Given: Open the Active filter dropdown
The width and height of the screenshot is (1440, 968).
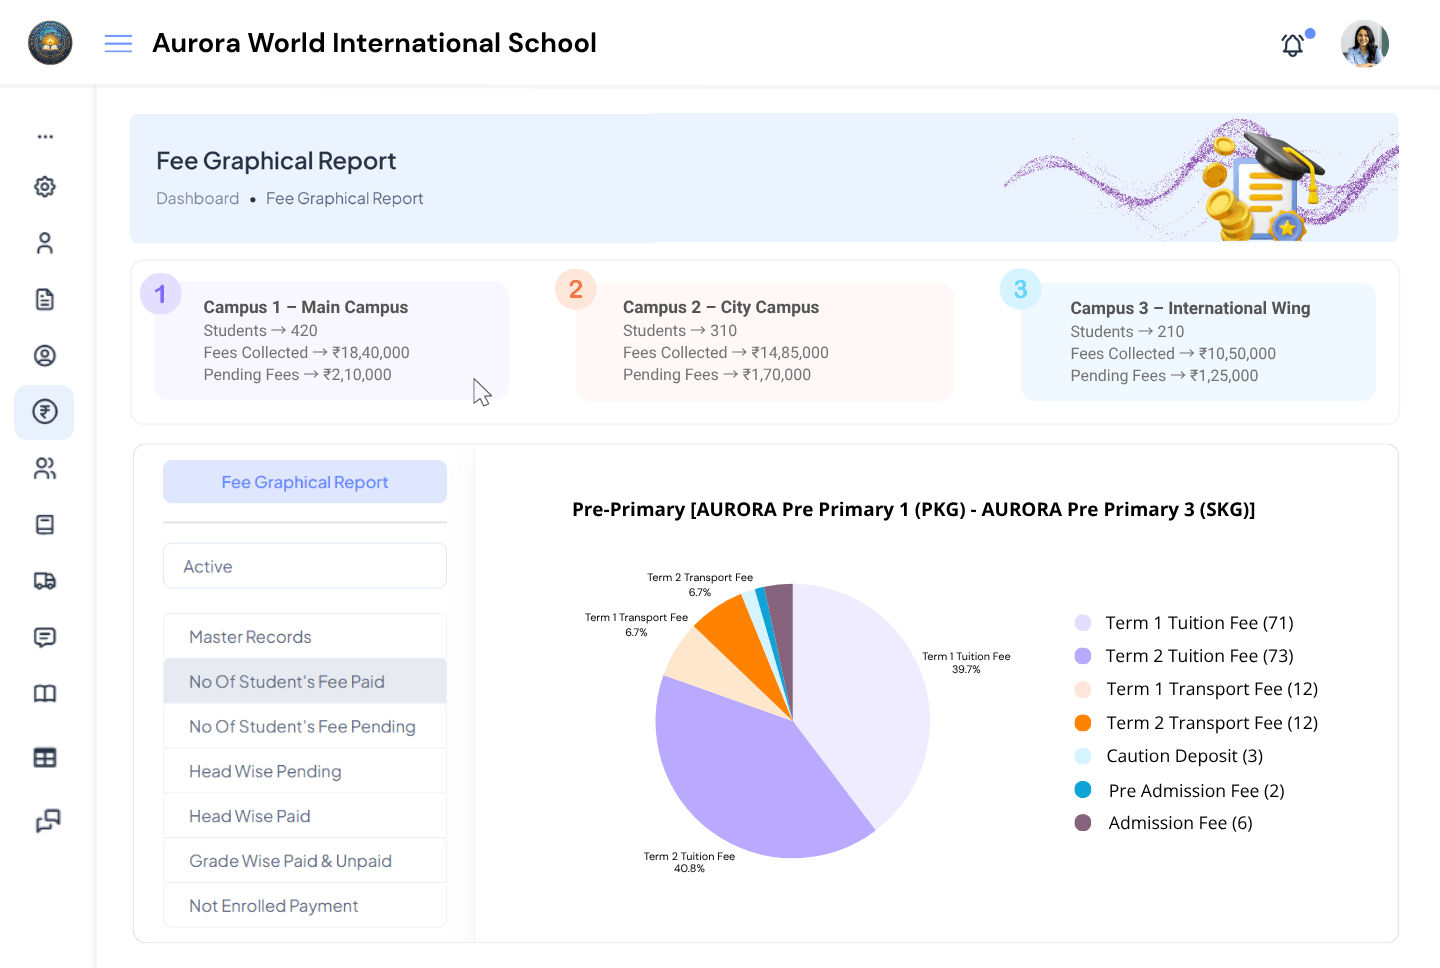Looking at the screenshot, I should pyautogui.click(x=304, y=565).
